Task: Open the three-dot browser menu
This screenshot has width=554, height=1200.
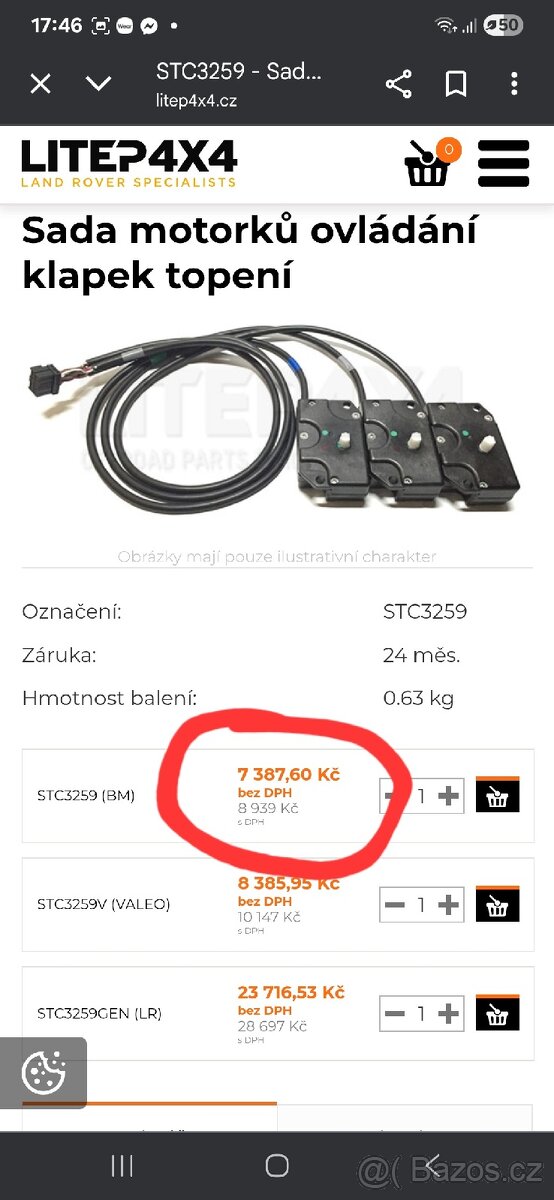Action: click(514, 84)
